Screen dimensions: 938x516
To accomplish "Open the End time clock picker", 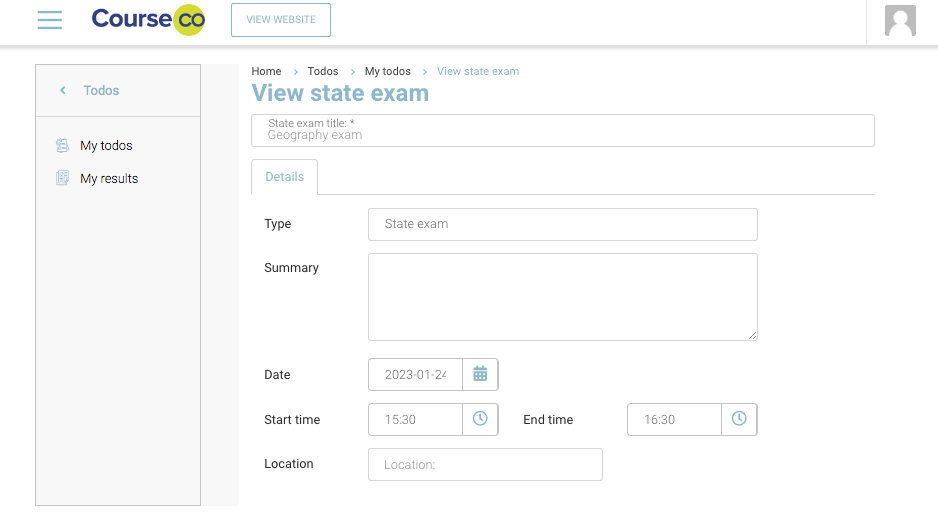I will [x=739, y=419].
